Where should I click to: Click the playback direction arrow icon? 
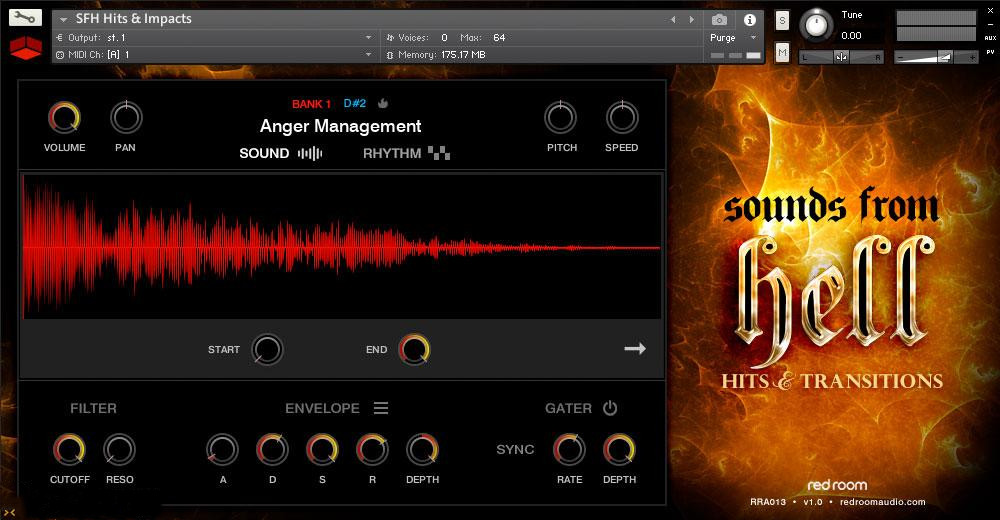tap(635, 349)
